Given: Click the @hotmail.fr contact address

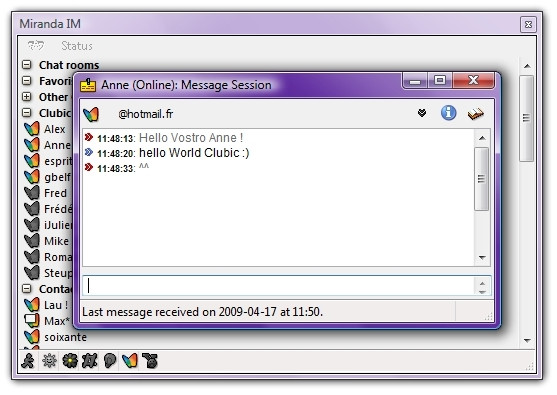Looking at the screenshot, I should coord(146,114).
